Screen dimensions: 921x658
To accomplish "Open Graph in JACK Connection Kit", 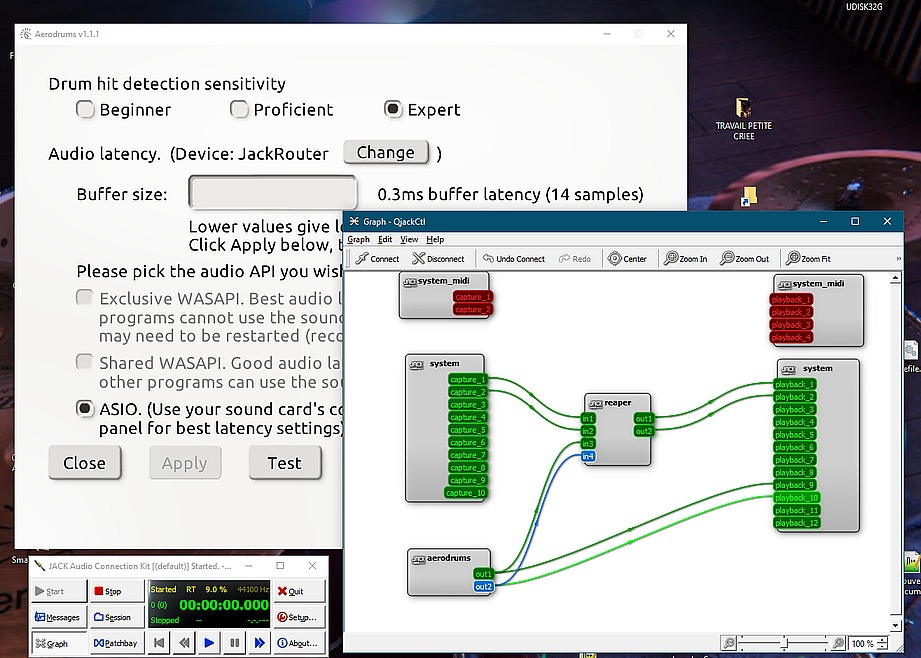I will (x=58, y=643).
